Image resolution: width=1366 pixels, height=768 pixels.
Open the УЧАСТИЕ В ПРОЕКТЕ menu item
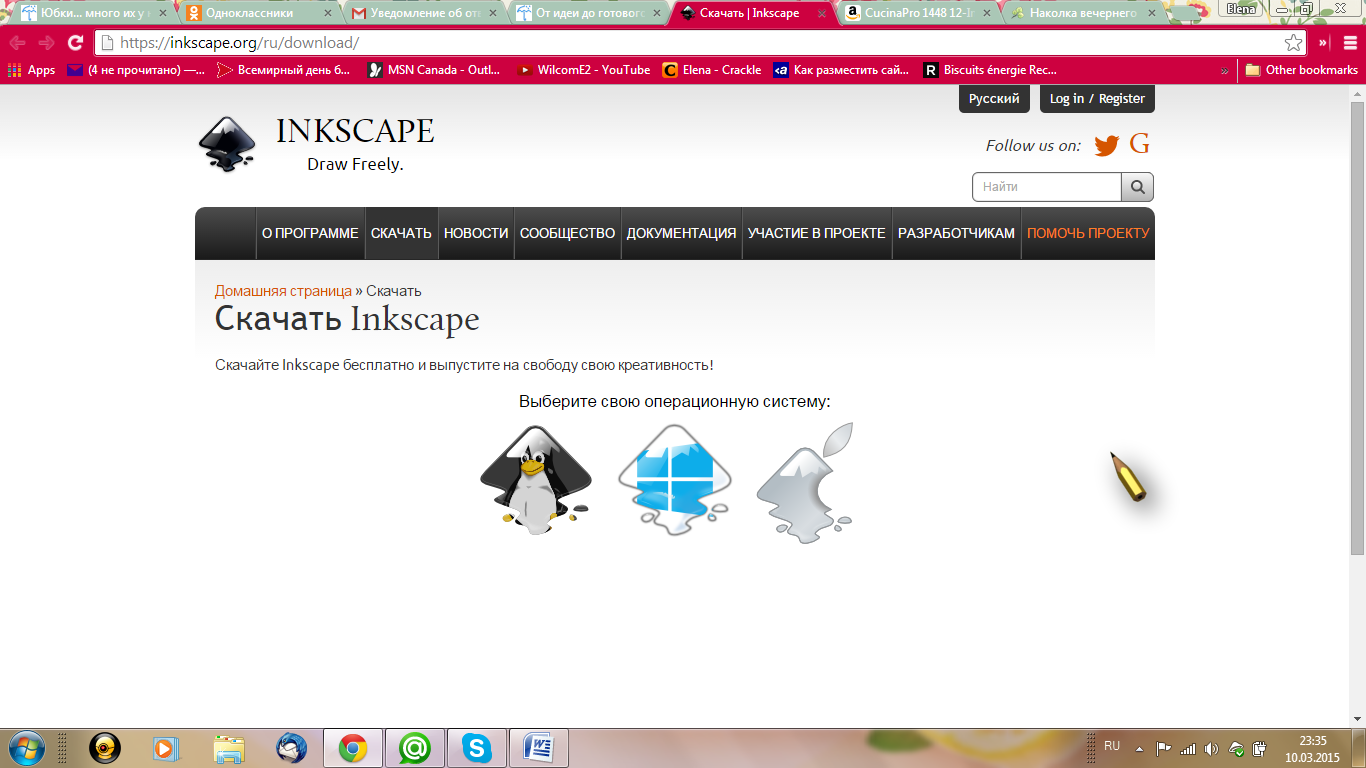817,233
